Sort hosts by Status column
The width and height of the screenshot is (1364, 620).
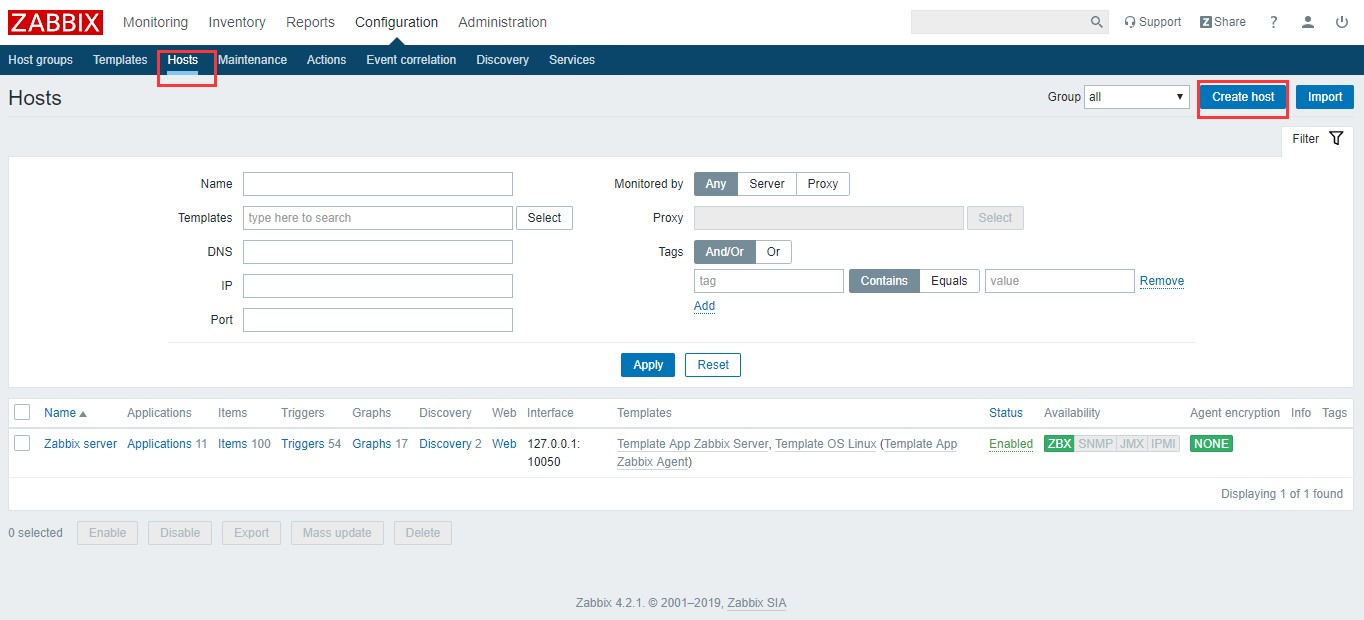coord(1006,413)
